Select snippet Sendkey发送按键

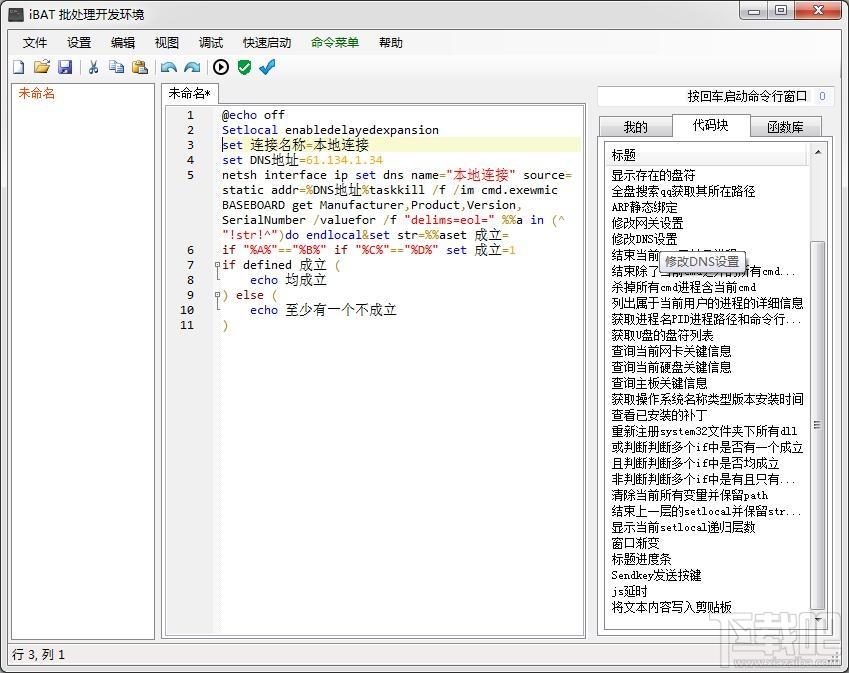(x=656, y=576)
